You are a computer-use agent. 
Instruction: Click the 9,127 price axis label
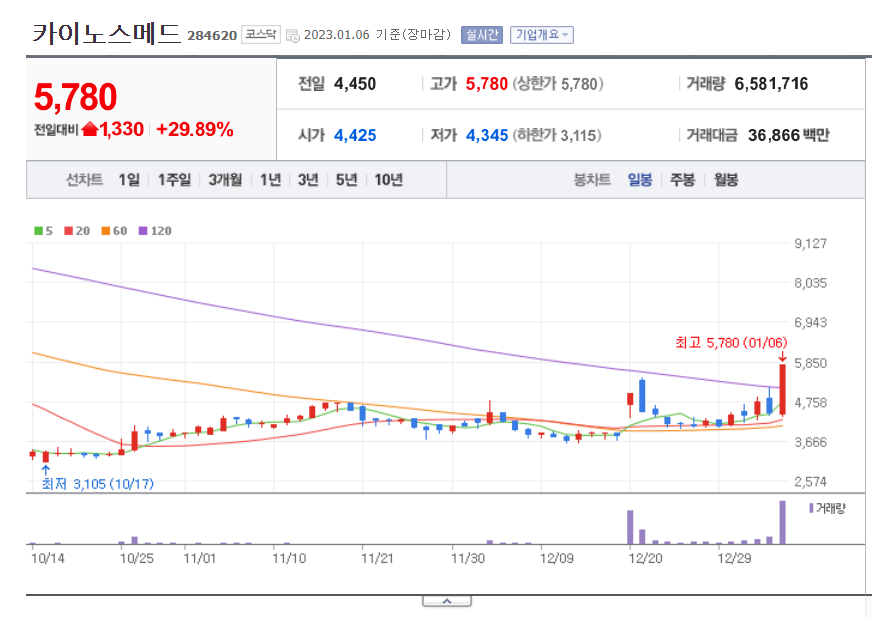point(810,243)
